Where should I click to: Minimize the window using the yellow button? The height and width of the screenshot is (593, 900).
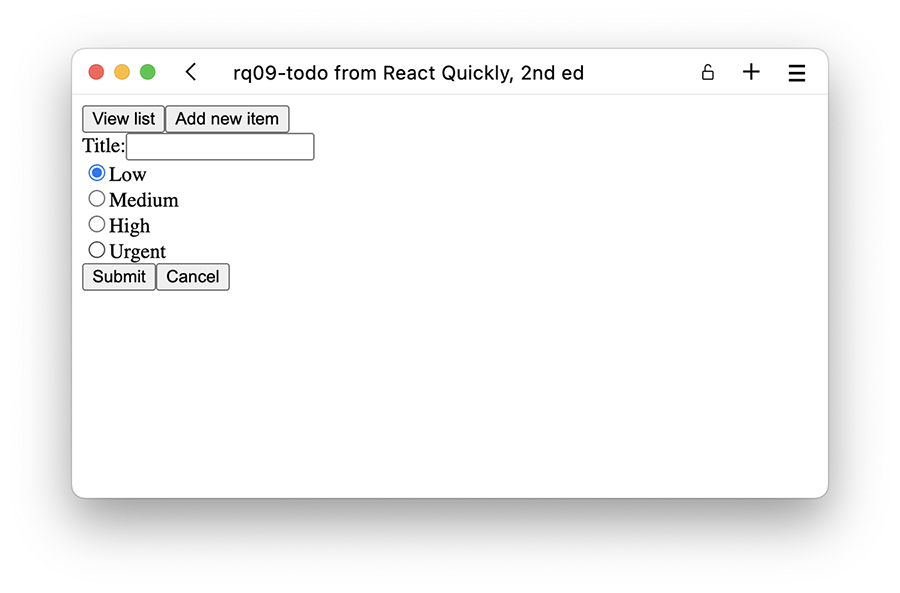[x=122, y=72]
